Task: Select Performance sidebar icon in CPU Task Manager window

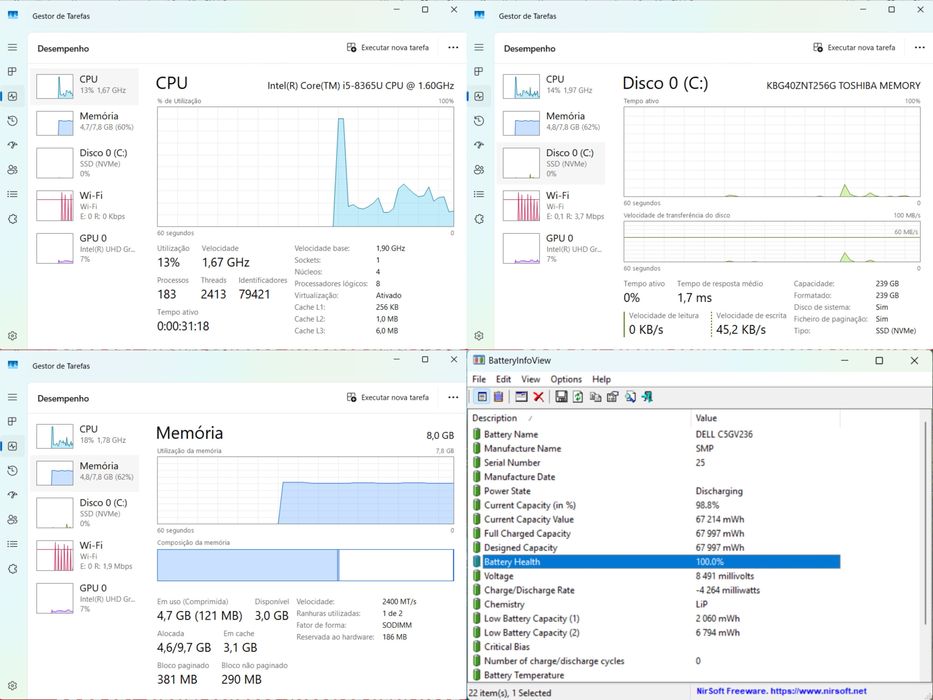Action: point(12,96)
